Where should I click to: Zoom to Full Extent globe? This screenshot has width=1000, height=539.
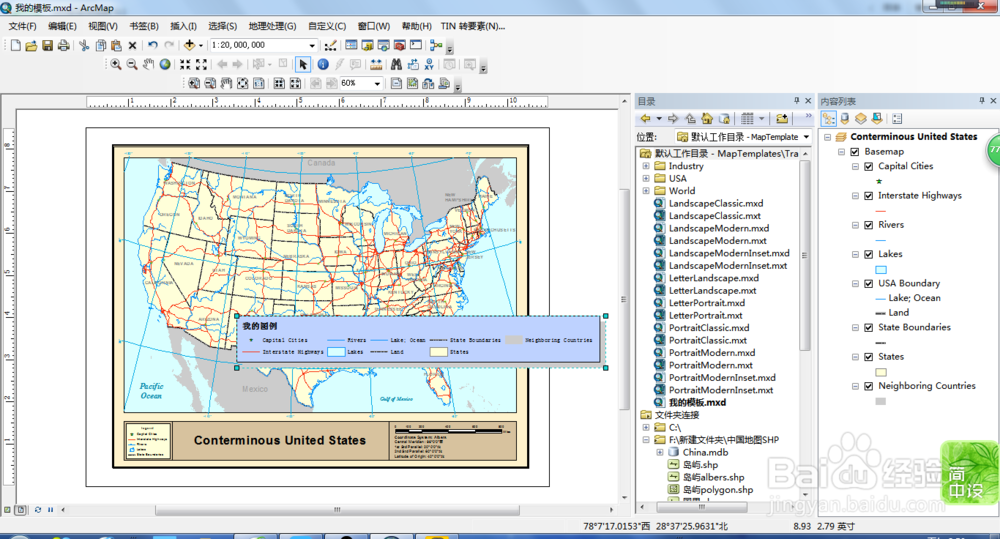pos(165,64)
